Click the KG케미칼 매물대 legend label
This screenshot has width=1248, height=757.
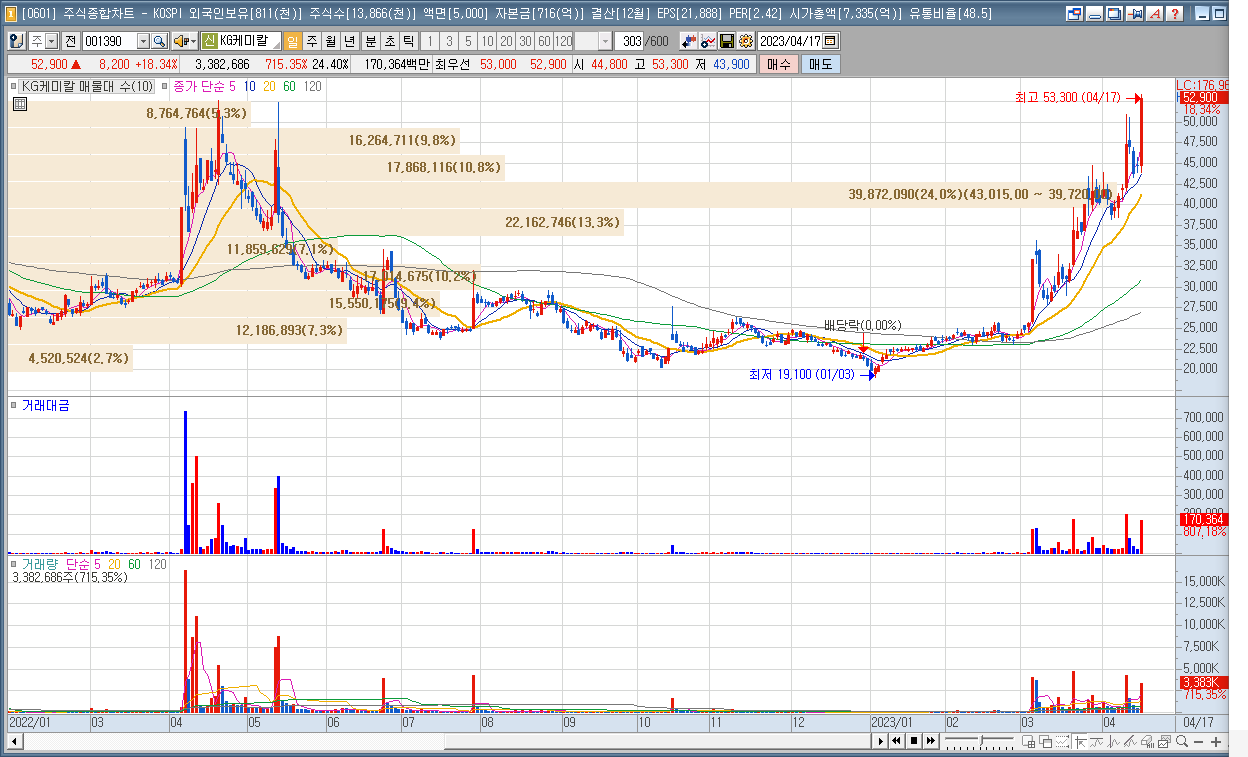pos(88,87)
